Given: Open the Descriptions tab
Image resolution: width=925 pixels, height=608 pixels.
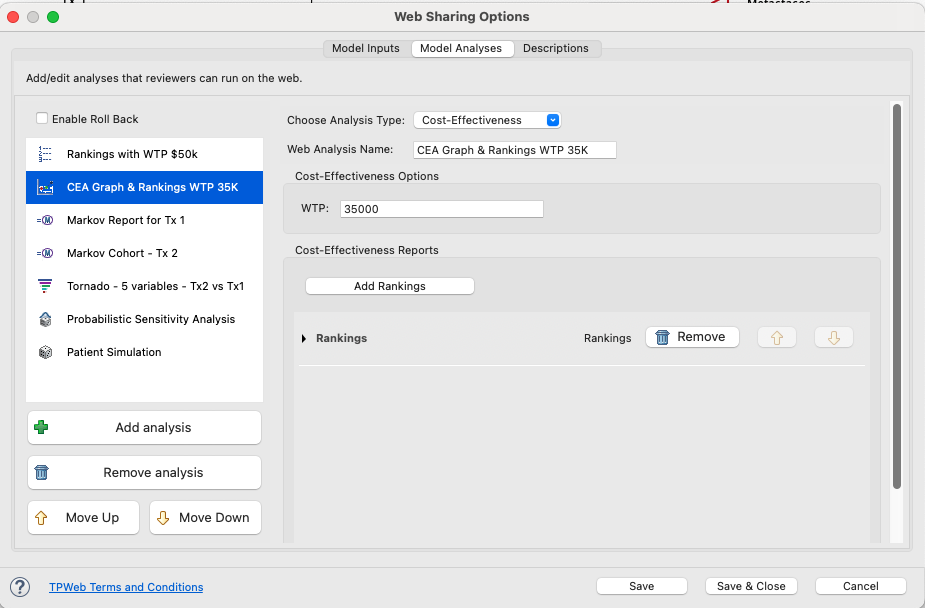Looking at the screenshot, I should [556, 48].
